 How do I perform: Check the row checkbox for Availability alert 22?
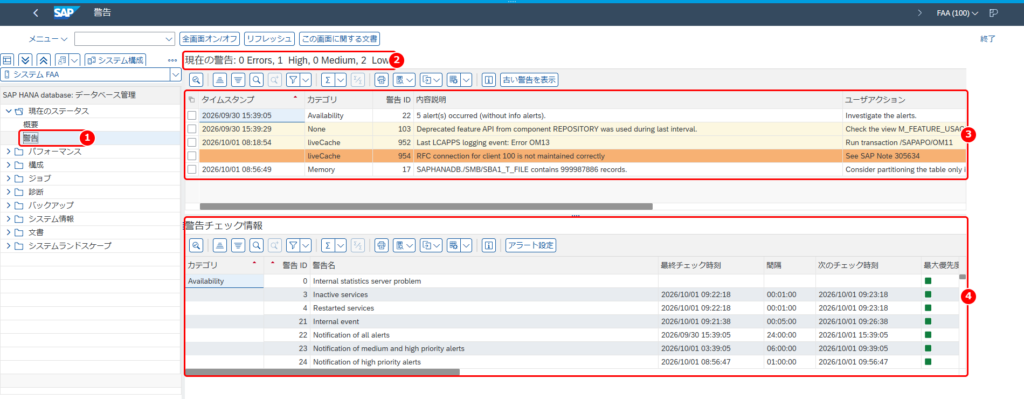click(x=192, y=116)
